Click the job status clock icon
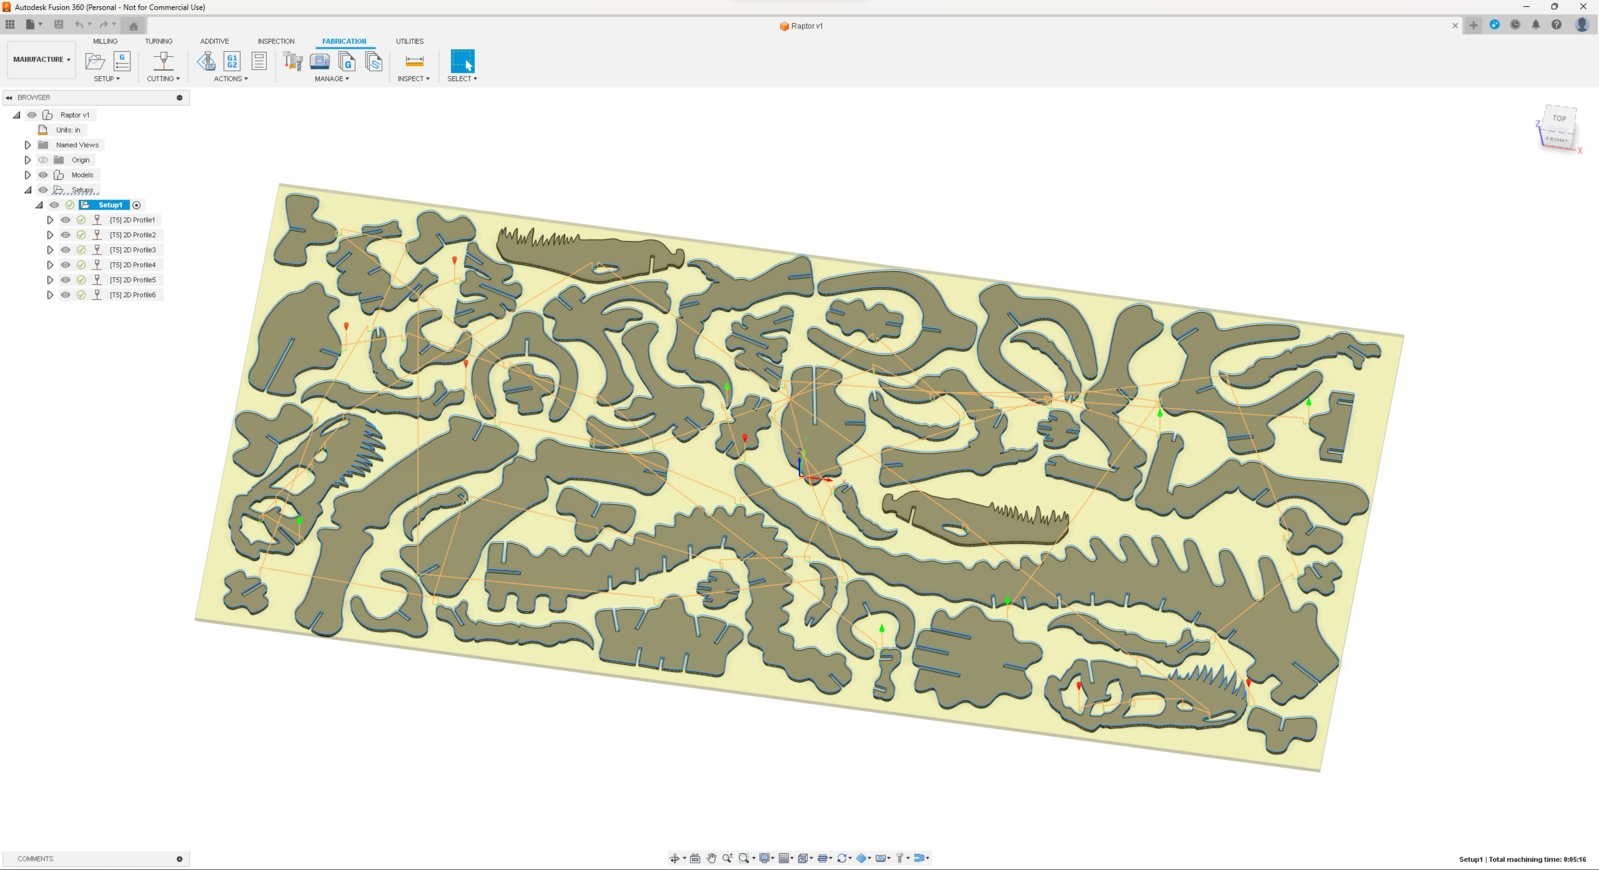The width and height of the screenshot is (1599, 870). 1515,25
